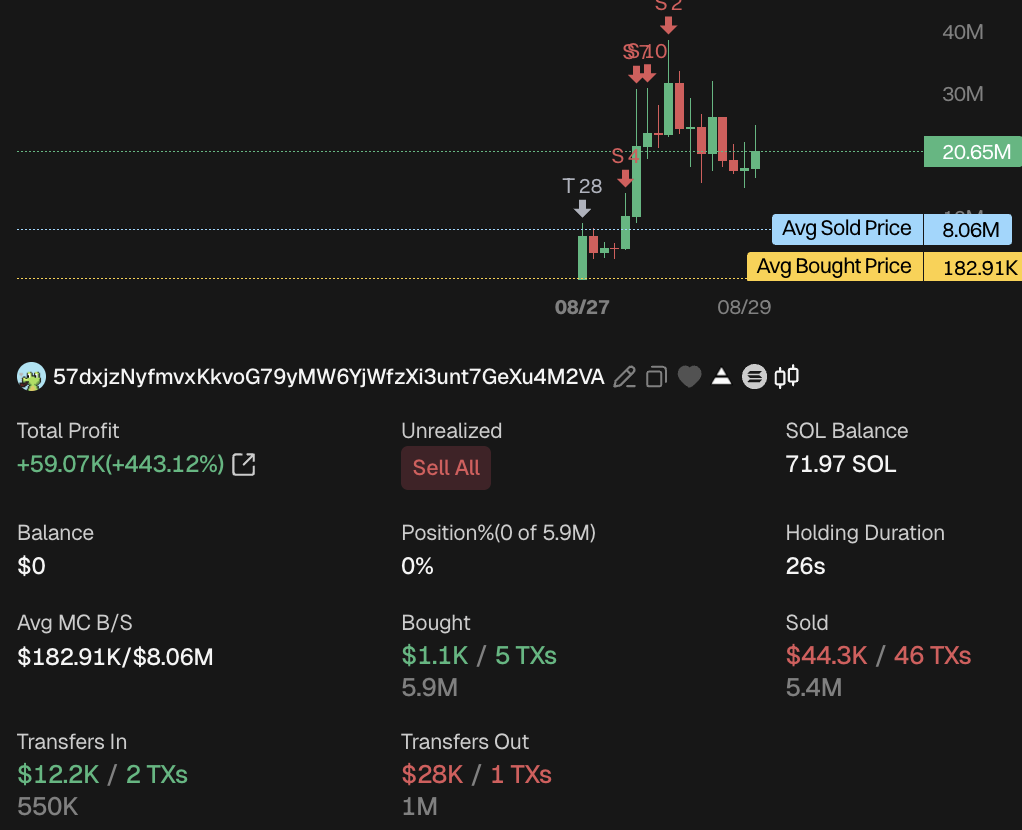Click the 5.4M sold amount text
Viewport: 1022px width, 830px height.
(x=813, y=688)
